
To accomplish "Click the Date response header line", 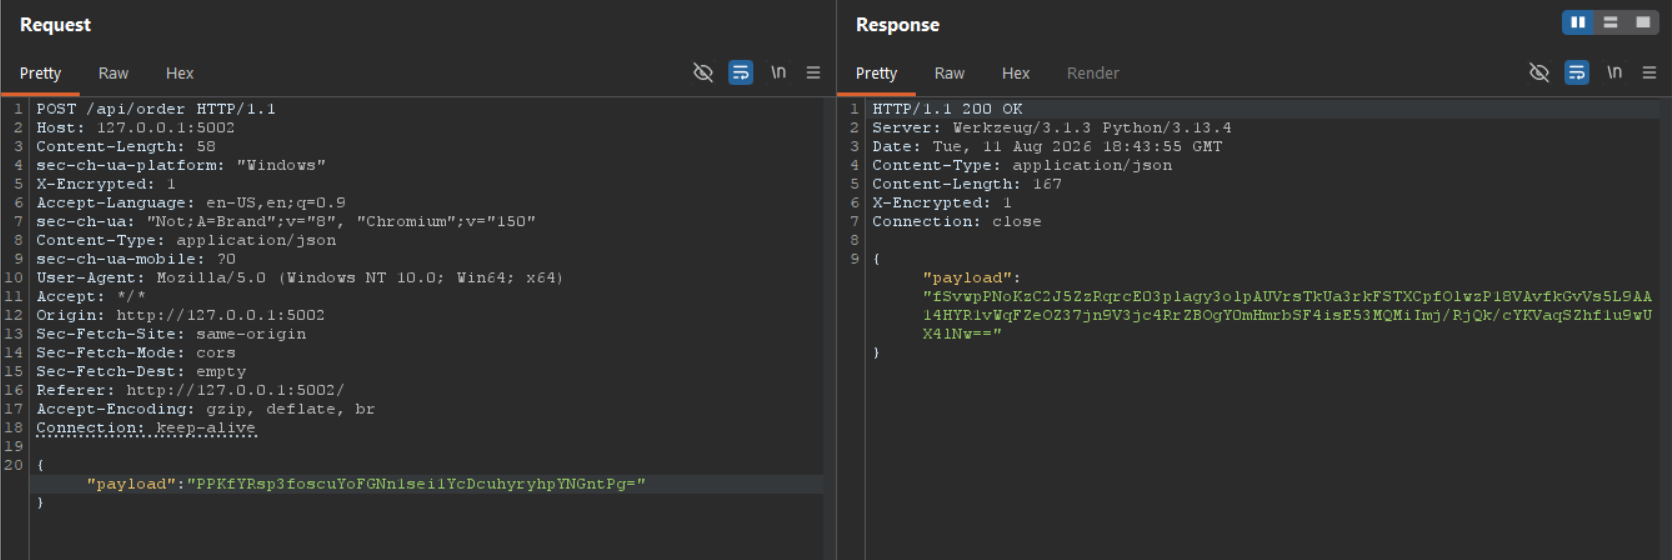I will coord(1047,147).
